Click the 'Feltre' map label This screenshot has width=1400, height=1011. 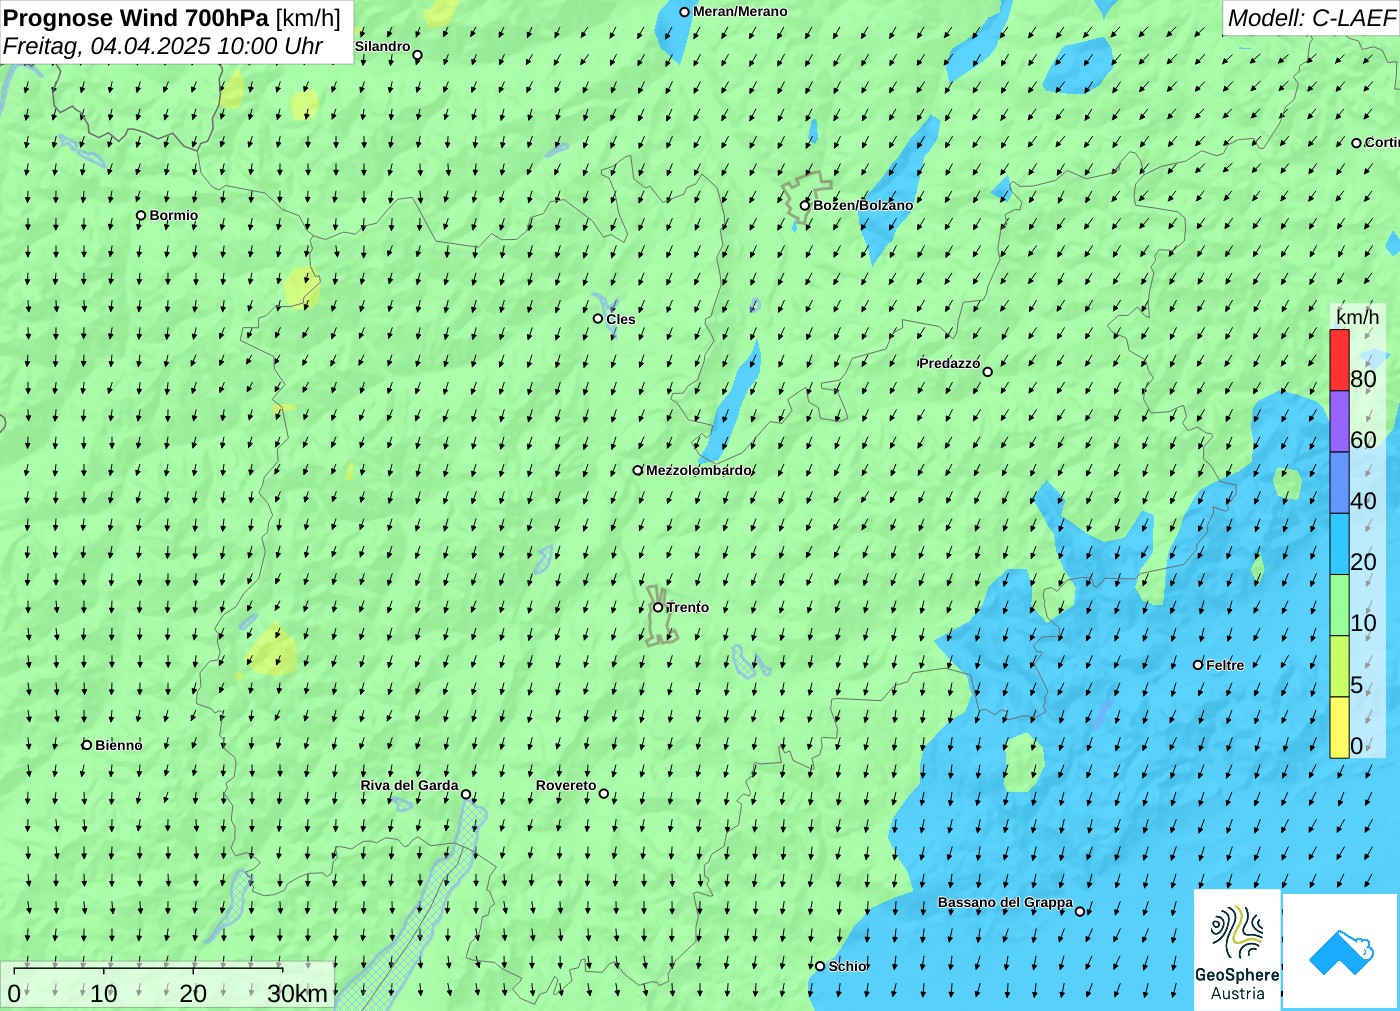click(1225, 665)
